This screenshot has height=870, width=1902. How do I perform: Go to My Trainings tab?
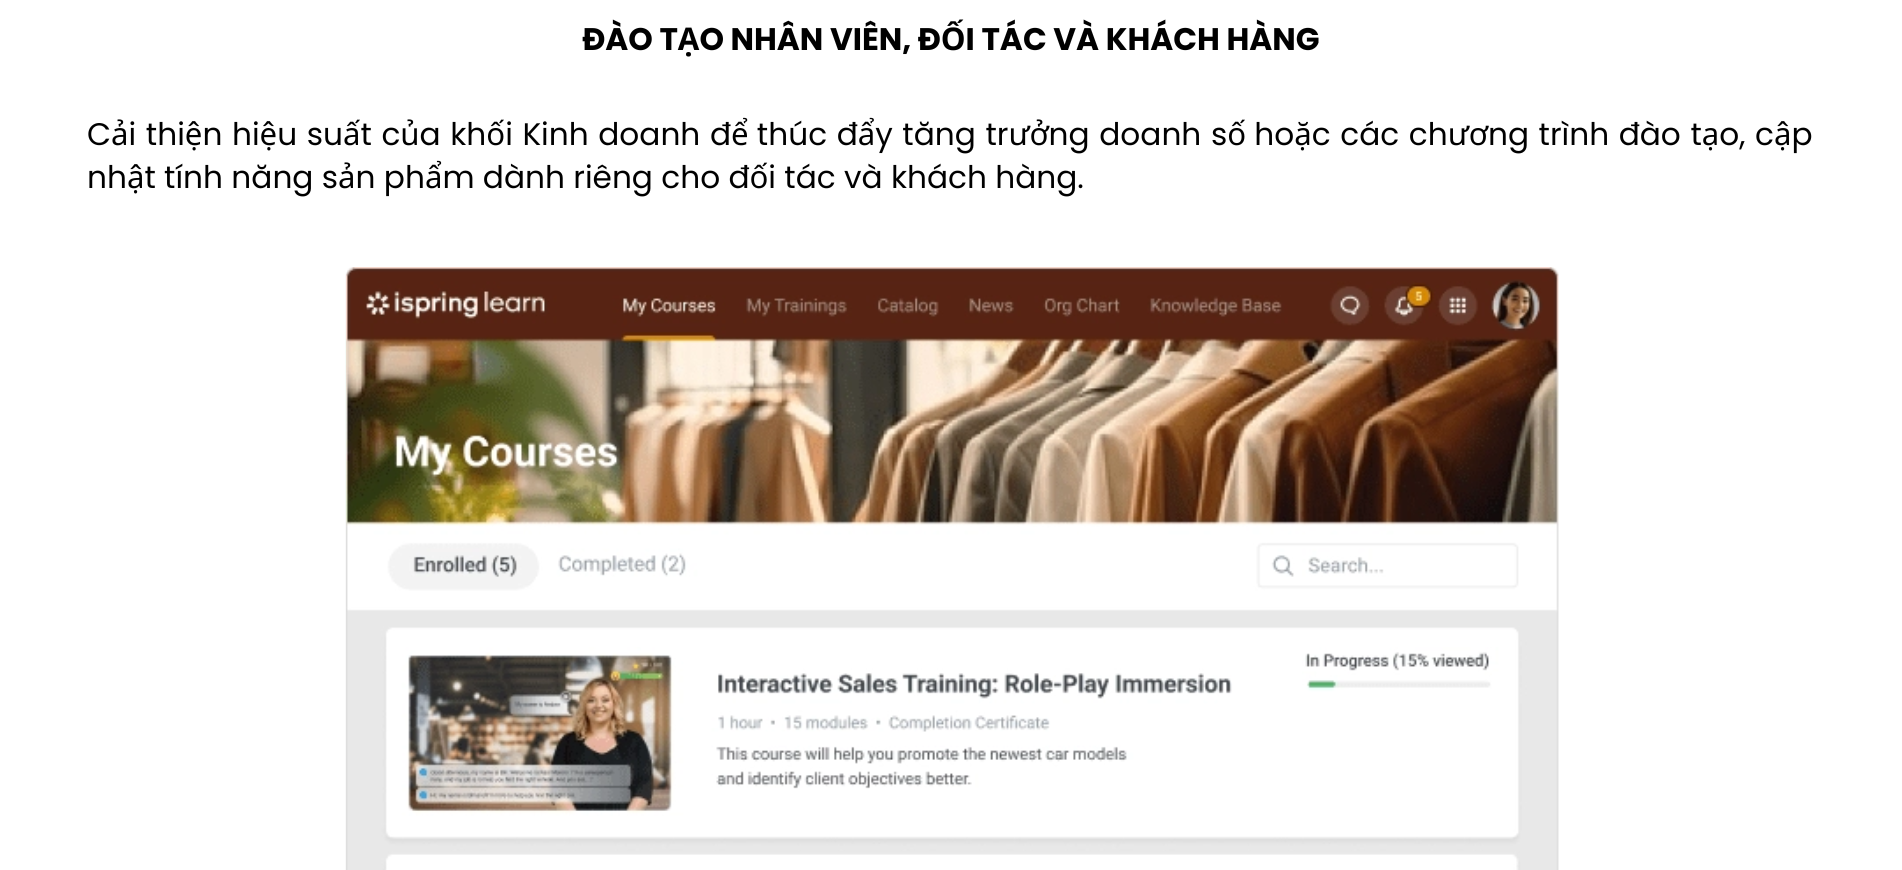pyautogui.click(x=796, y=306)
